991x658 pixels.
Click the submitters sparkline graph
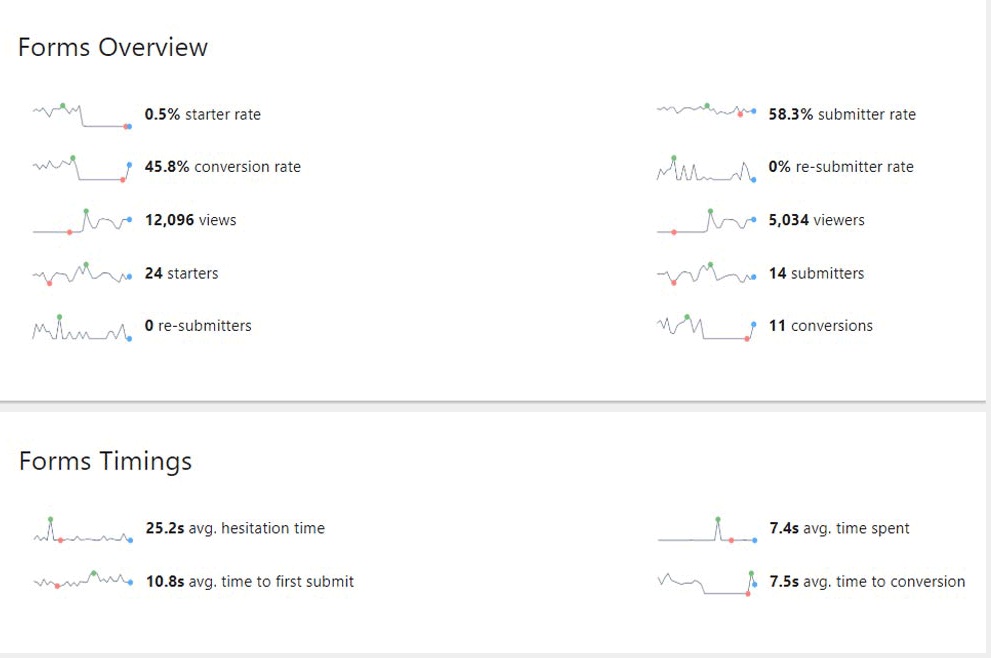pyautogui.click(x=706, y=274)
